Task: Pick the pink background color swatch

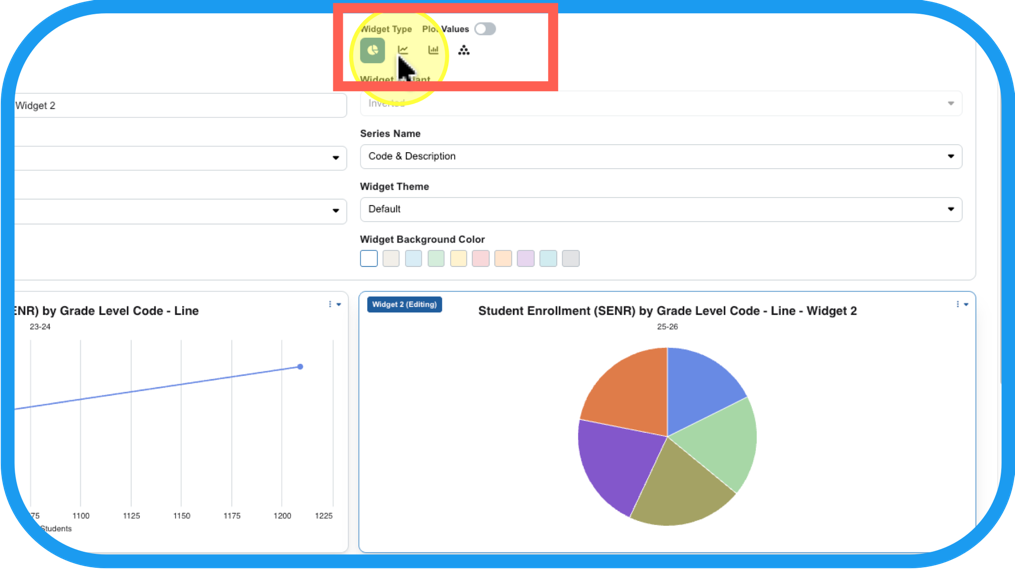Action: point(481,259)
